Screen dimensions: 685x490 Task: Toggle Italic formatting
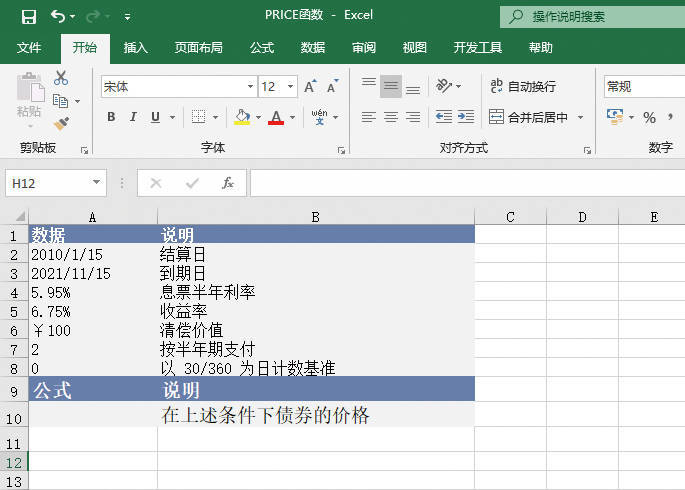(133, 118)
